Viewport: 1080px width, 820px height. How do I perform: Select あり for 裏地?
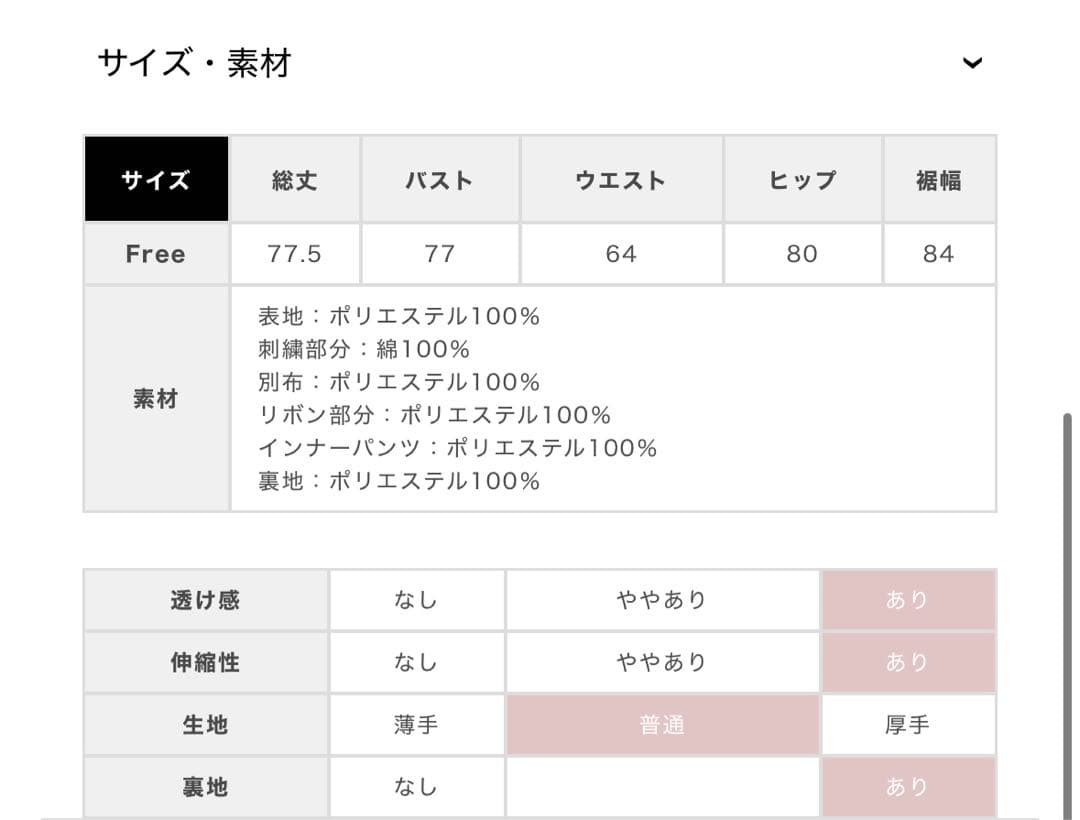[907, 787]
